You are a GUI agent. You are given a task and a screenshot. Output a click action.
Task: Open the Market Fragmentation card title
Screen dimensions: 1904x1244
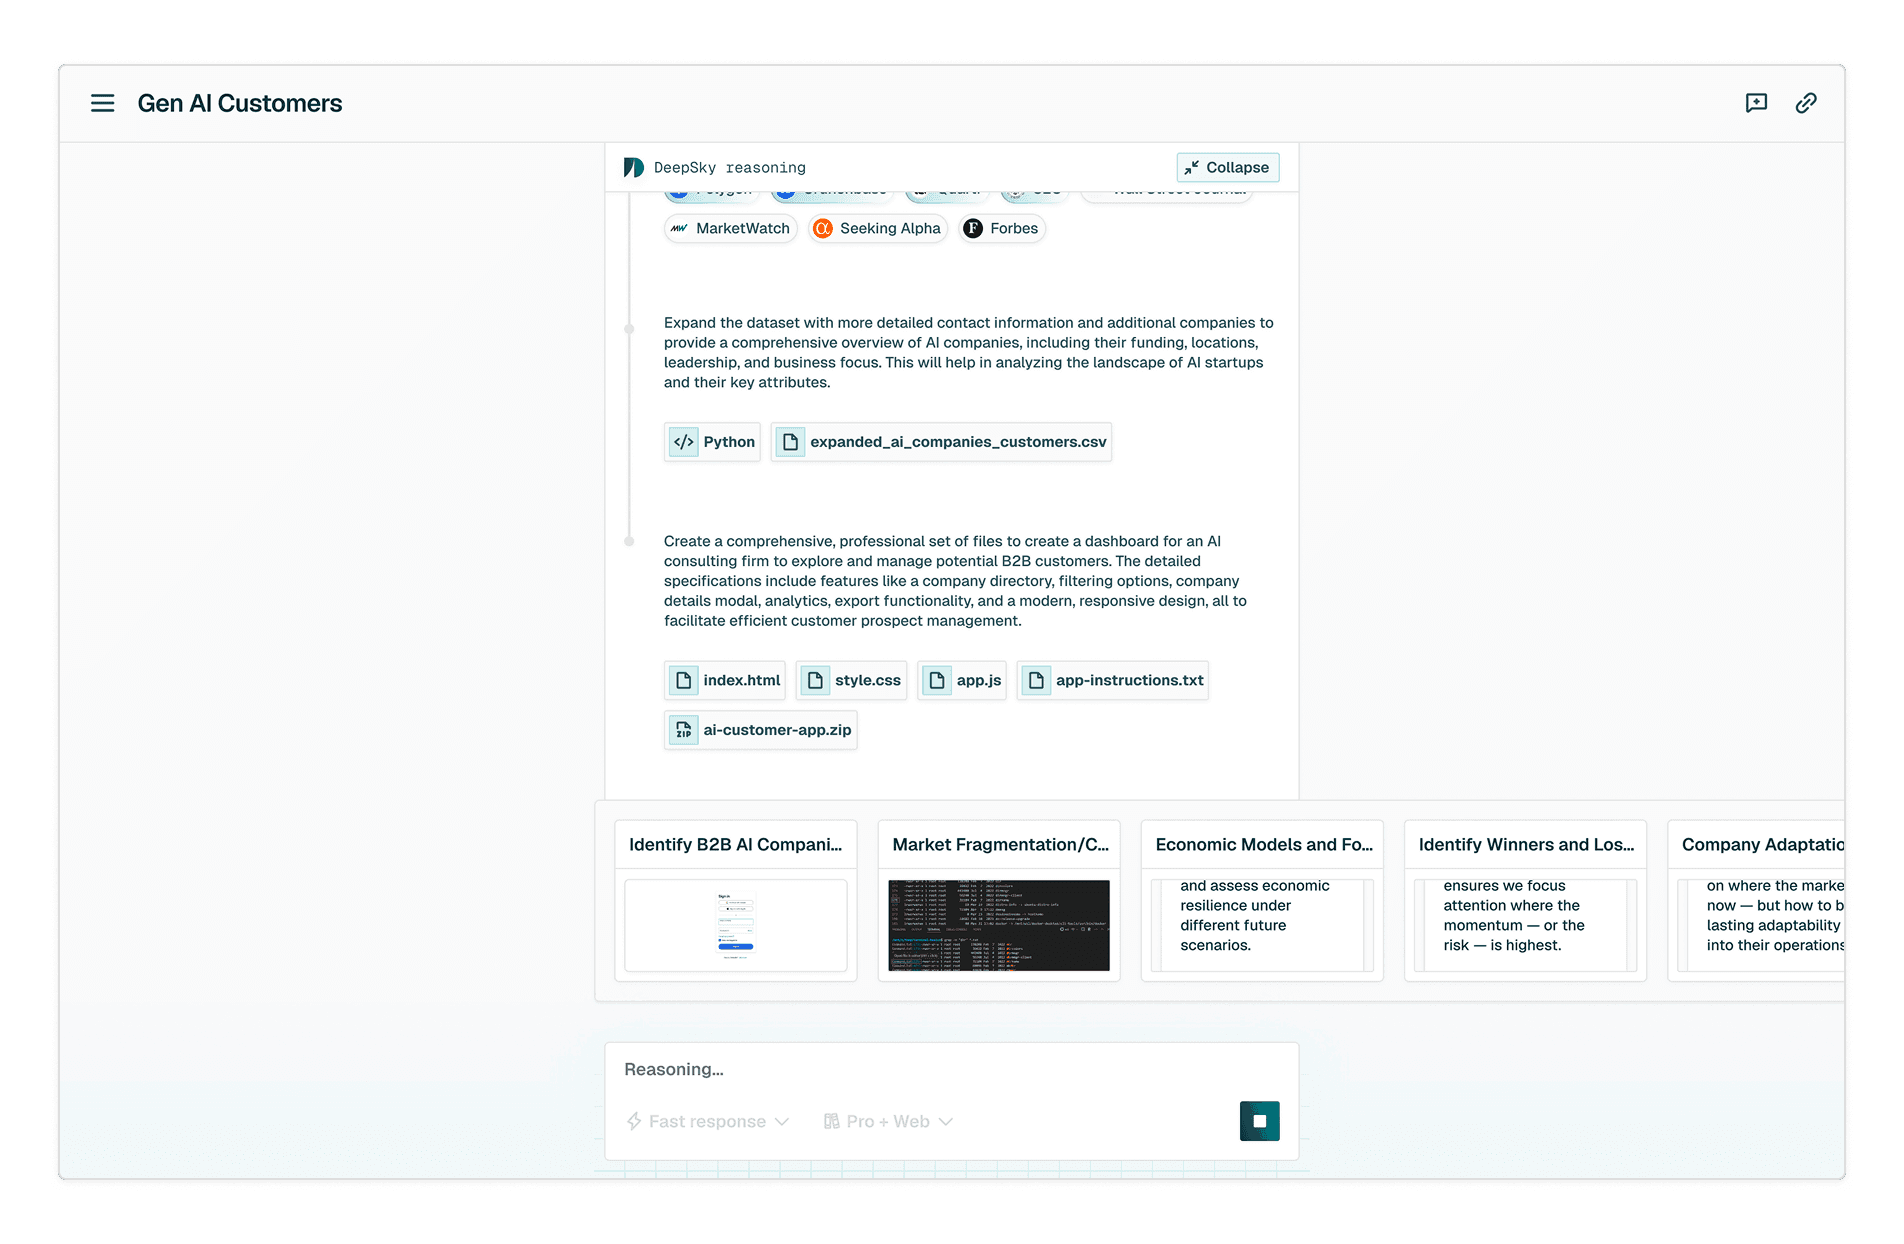tap(1000, 845)
